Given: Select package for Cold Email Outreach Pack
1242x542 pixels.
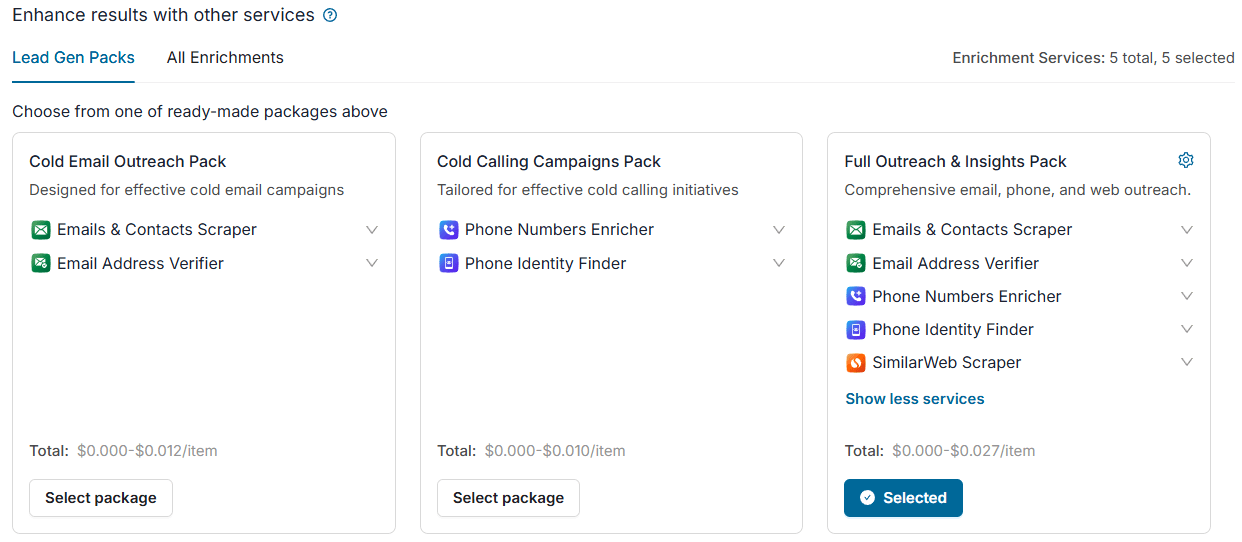Looking at the screenshot, I should [x=101, y=498].
